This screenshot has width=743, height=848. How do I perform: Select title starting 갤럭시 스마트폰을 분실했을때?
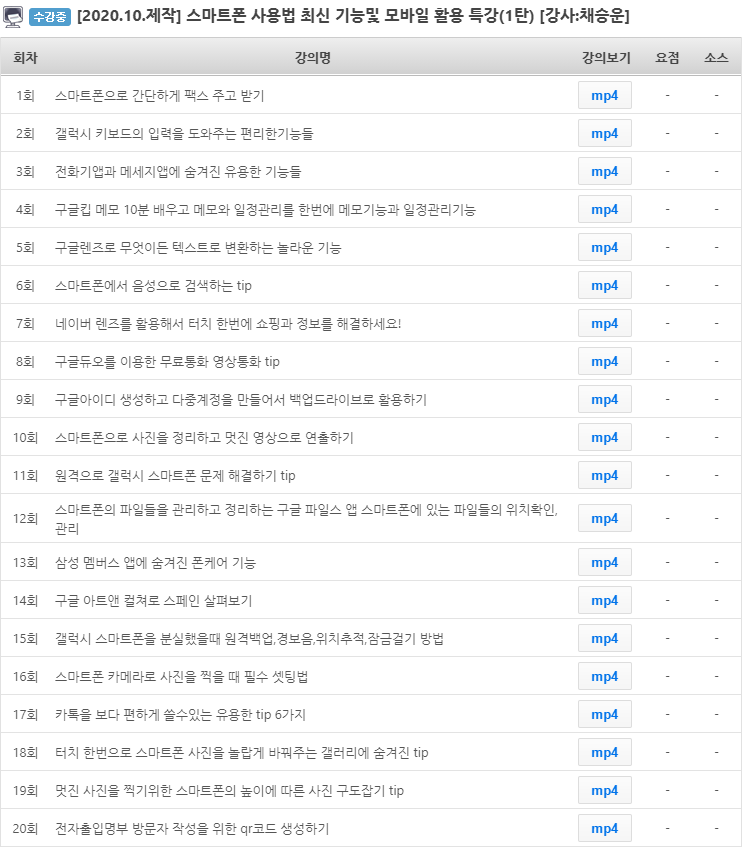click(x=249, y=639)
